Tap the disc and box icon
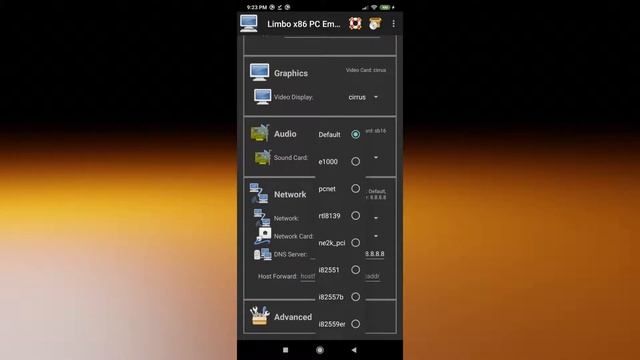Viewport: 640px width, 360px height. pyautogui.click(x=375, y=23)
